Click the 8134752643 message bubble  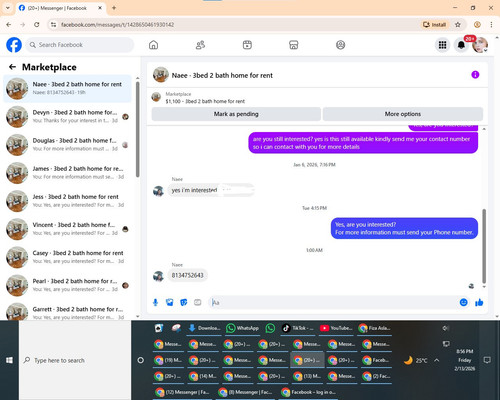coord(187,275)
